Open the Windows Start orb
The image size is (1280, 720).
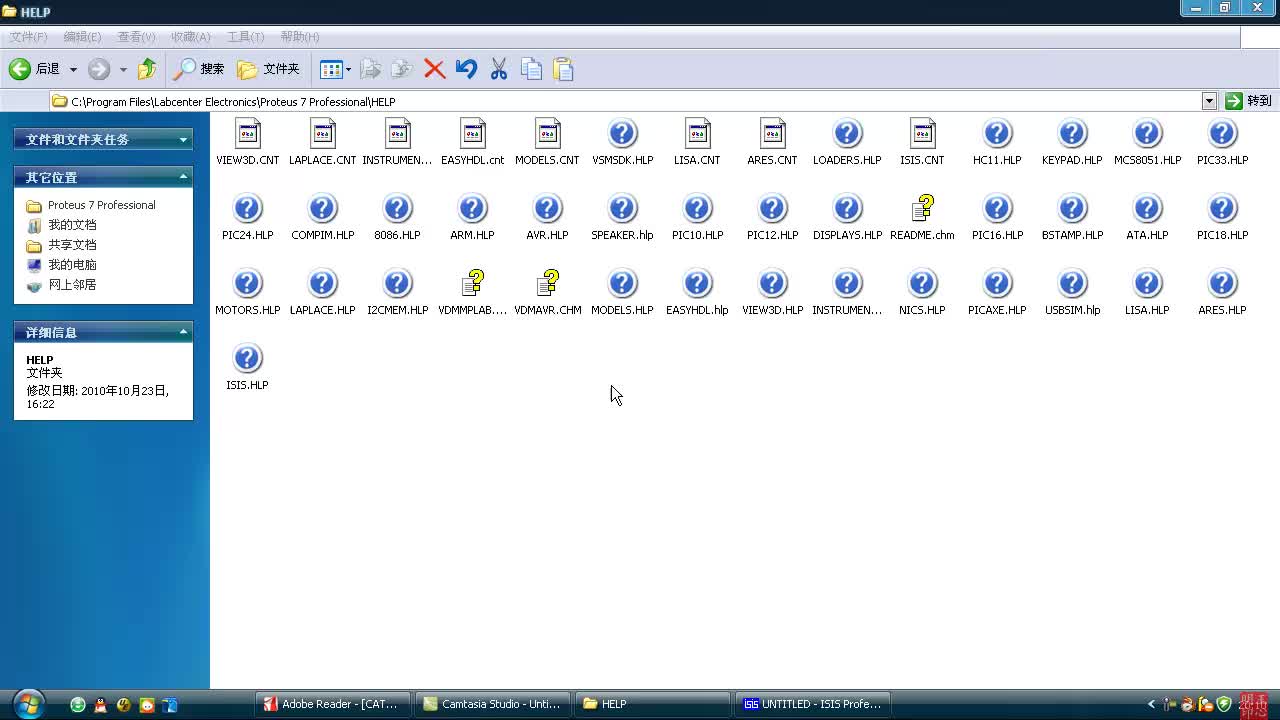point(28,704)
